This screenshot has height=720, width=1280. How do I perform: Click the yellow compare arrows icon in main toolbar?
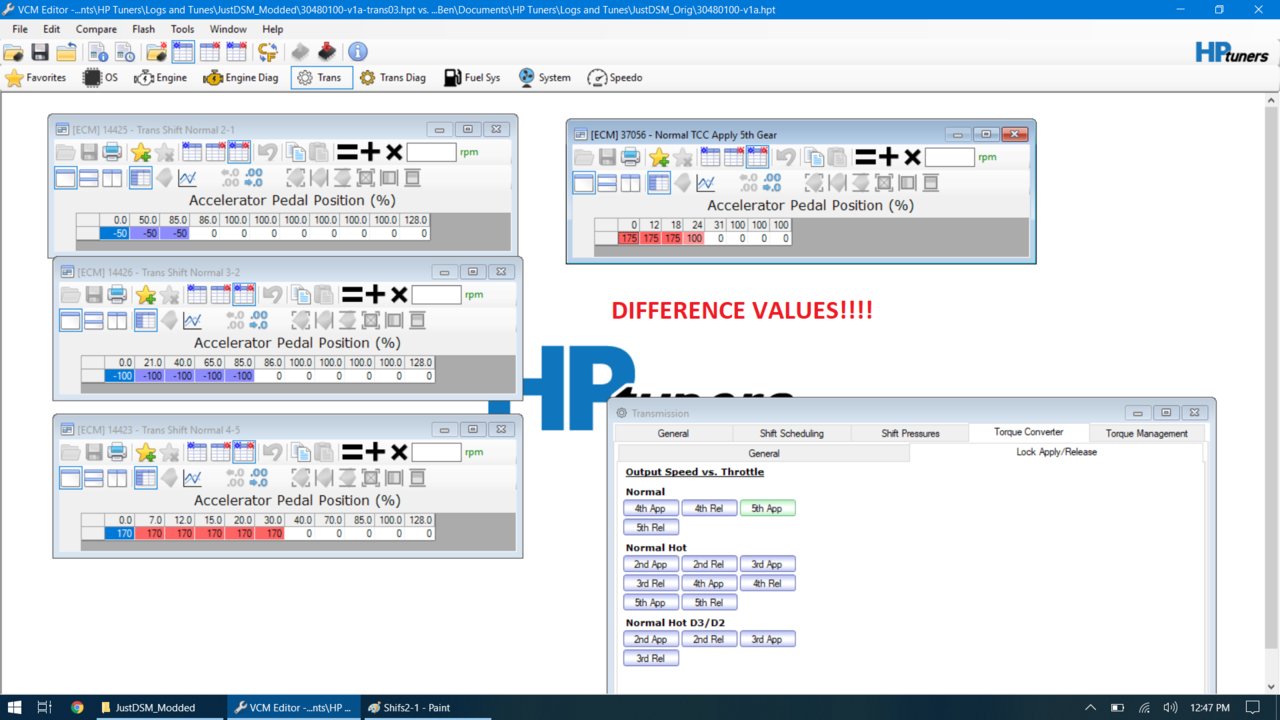click(267, 52)
